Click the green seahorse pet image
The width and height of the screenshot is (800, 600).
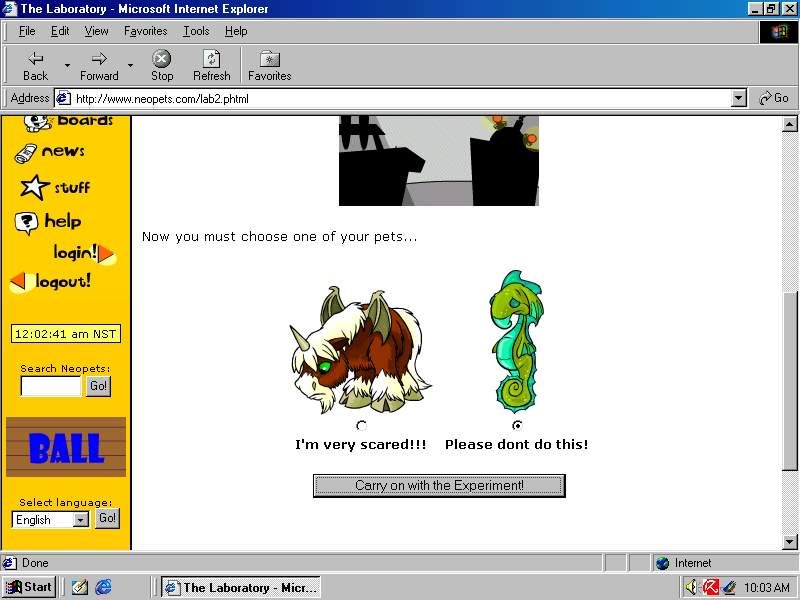tap(516, 341)
